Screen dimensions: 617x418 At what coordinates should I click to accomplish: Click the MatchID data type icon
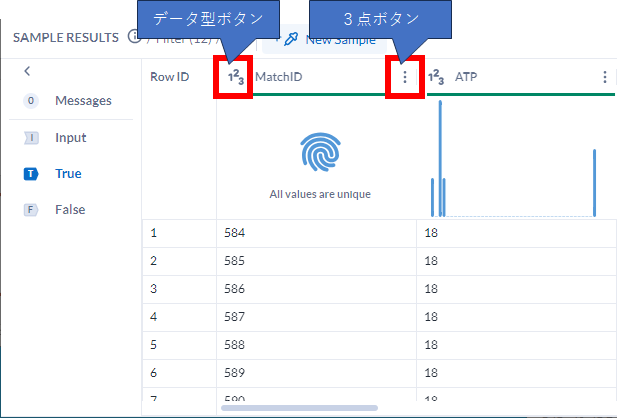[x=235, y=78]
